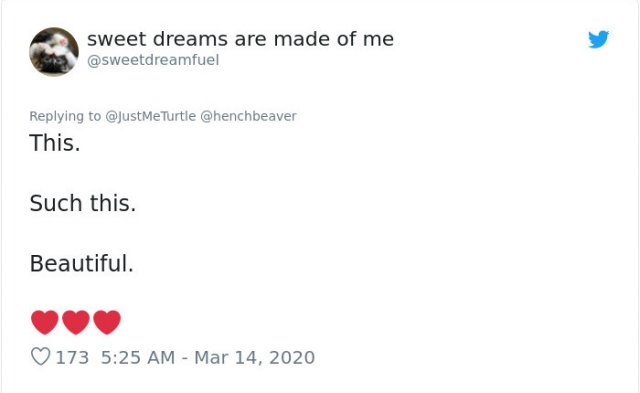Viewport: 640px width, 393px height.
Task: Click the word dreams in the display name
Action: pyautogui.click(x=190, y=39)
